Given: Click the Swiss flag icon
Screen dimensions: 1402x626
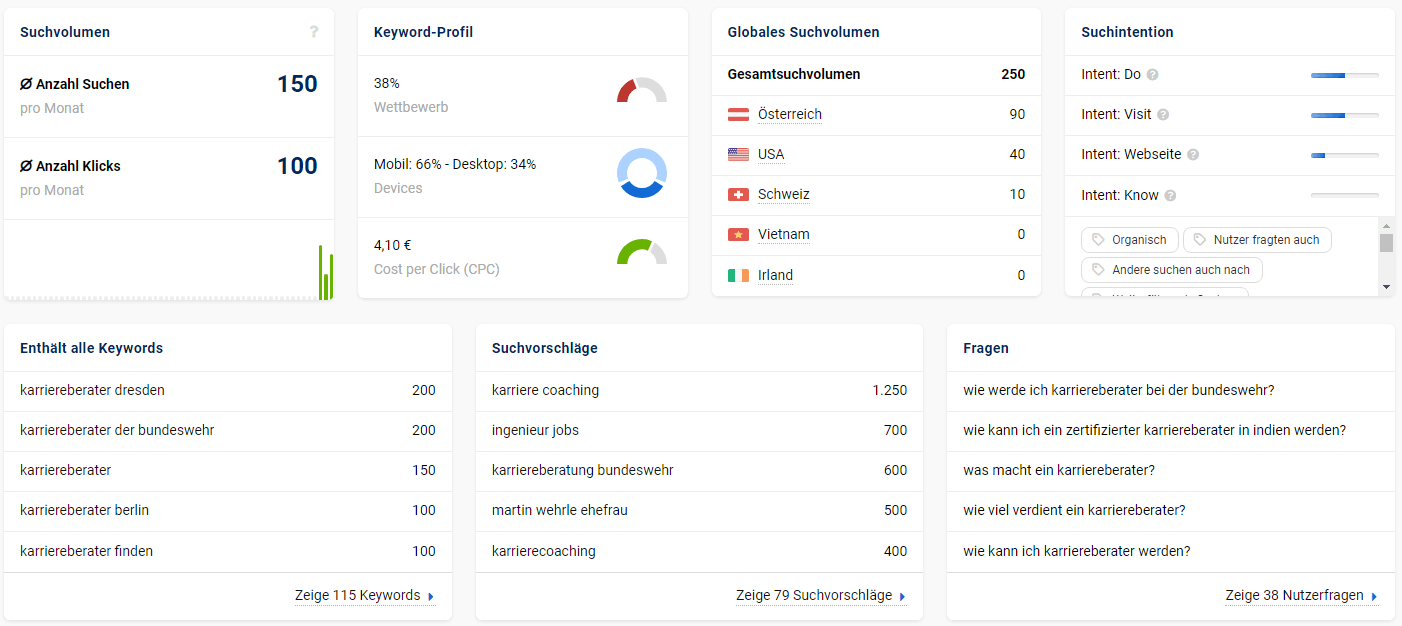Looking at the screenshot, I should coord(738,195).
